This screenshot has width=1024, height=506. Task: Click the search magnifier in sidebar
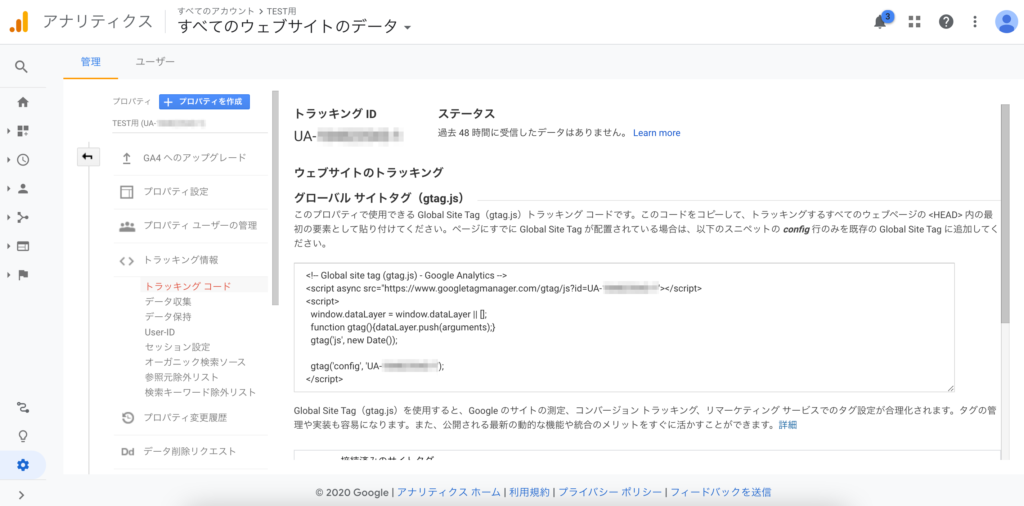[22, 67]
